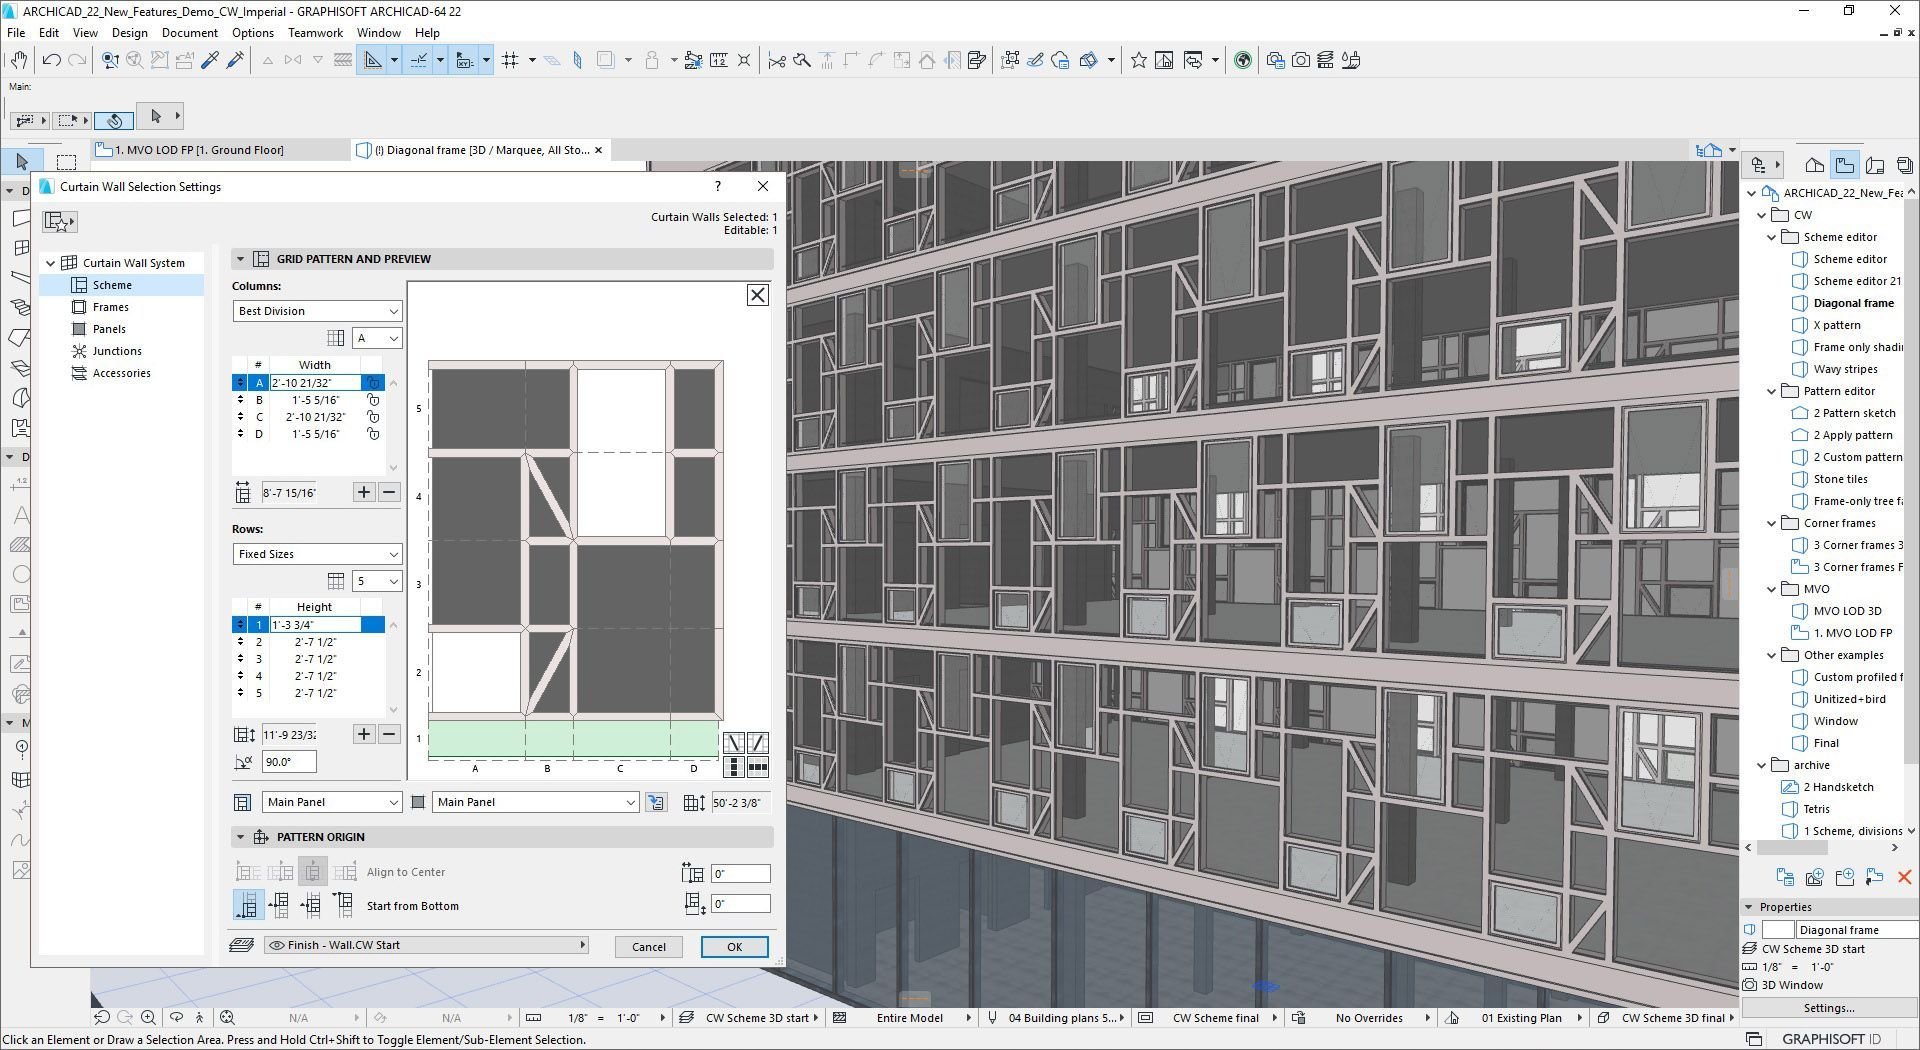Select the Arrow tool in toolbox
The image size is (1920, 1050).
[x=22, y=162]
